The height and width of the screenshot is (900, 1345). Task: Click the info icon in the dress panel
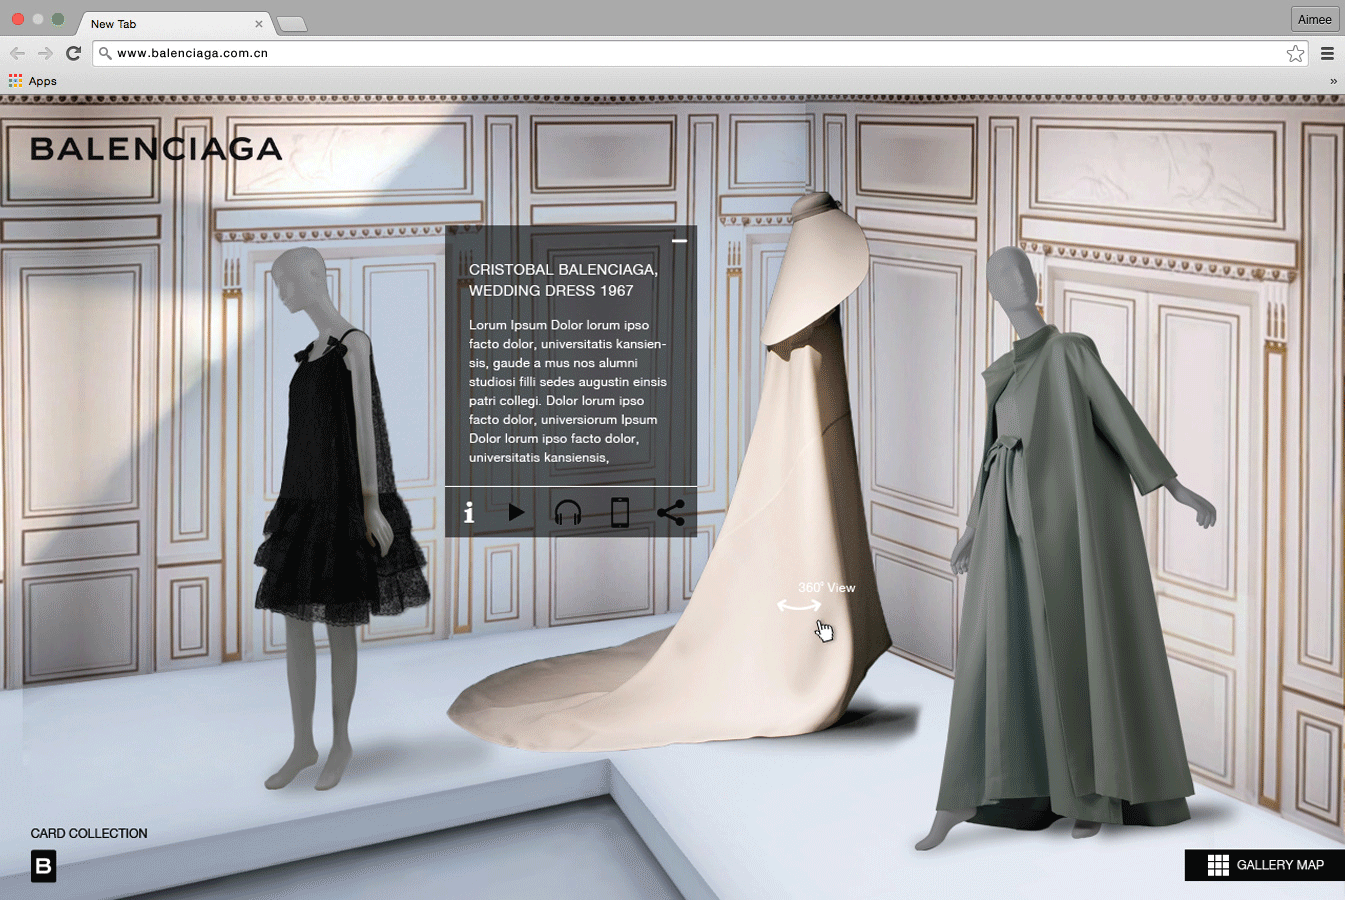pyautogui.click(x=469, y=513)
